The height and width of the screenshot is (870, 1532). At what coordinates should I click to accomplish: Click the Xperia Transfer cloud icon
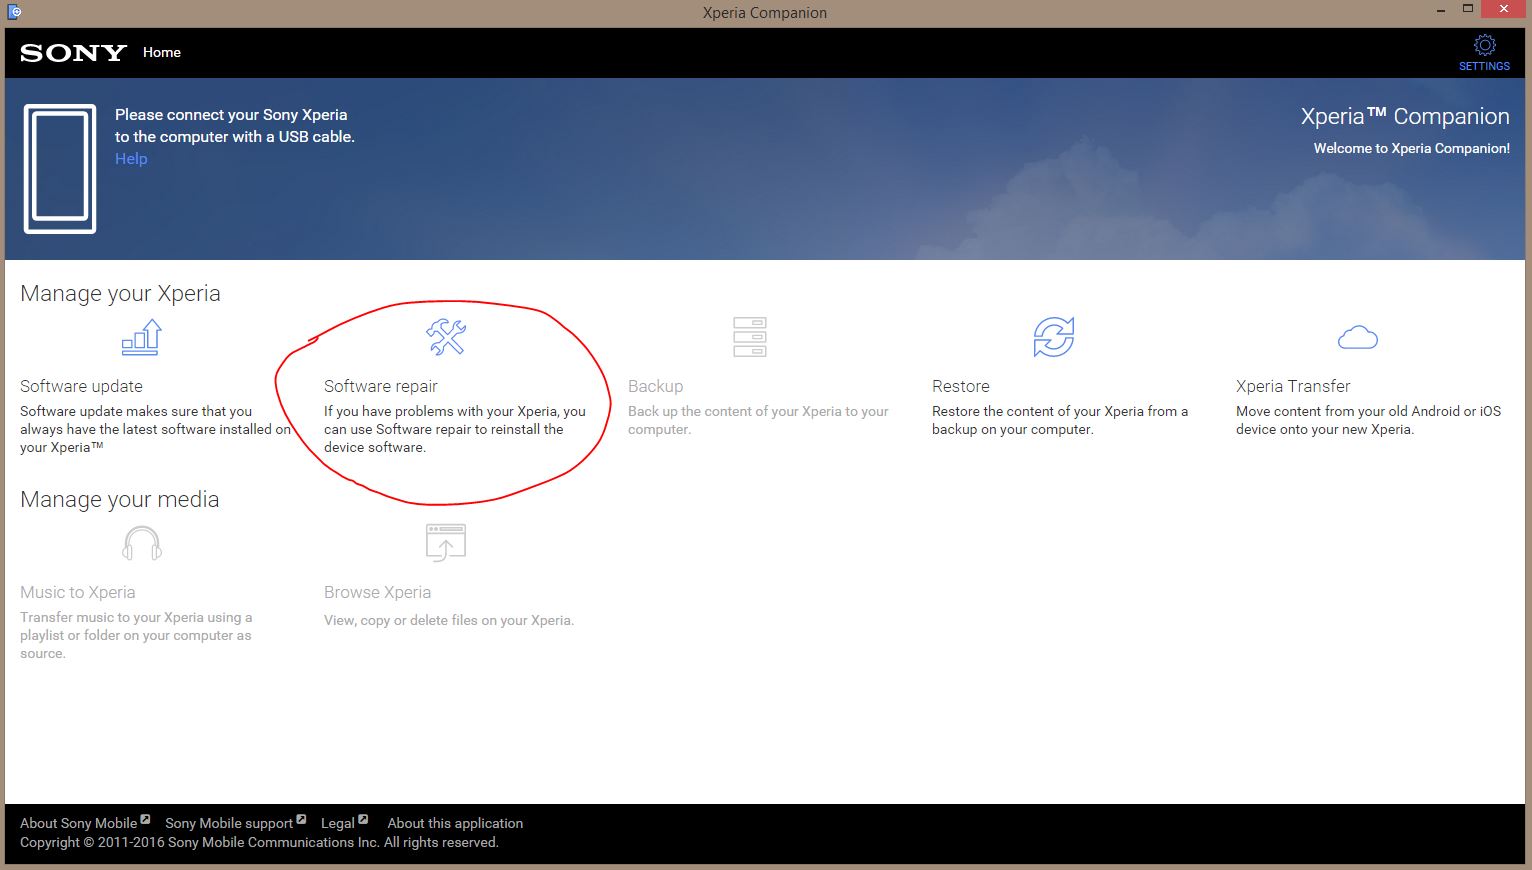(x=1358, y=338)
